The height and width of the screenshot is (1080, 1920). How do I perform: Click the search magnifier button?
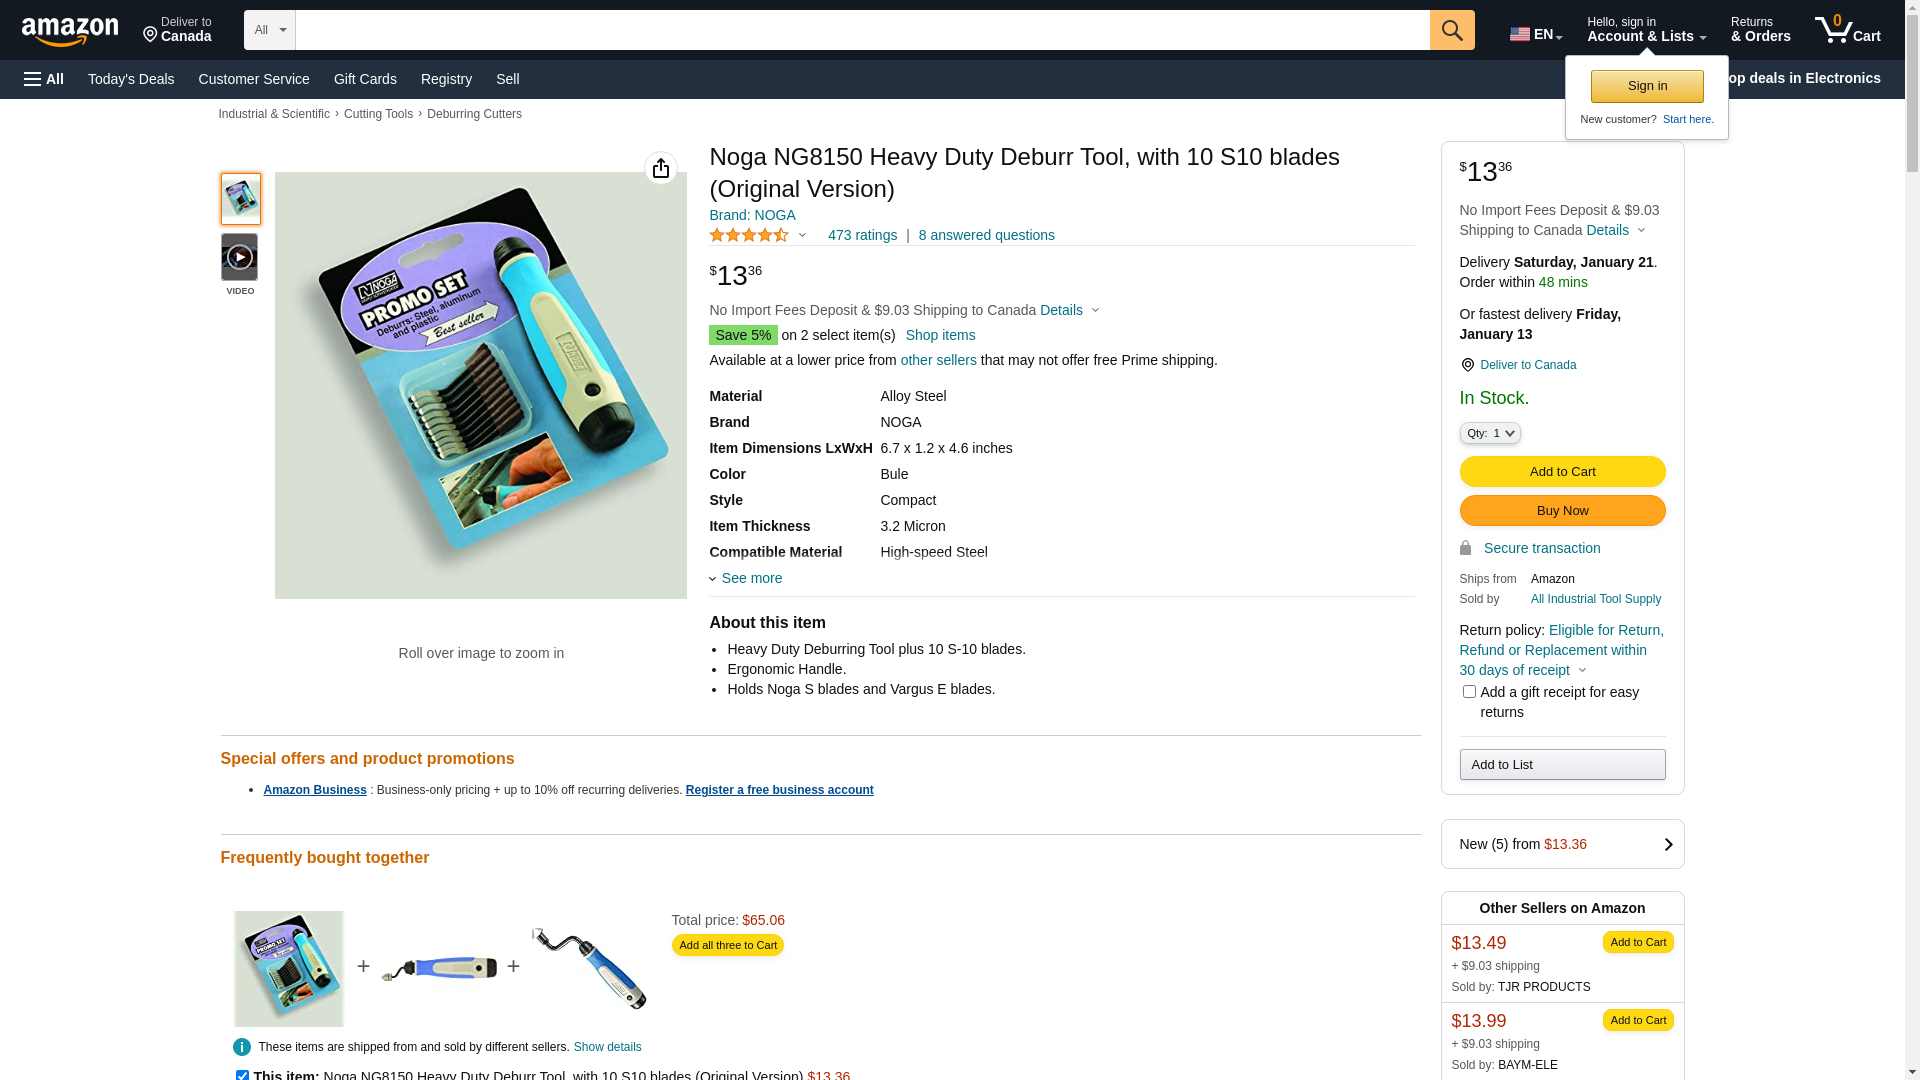pyautogui.click(x=1451, y=30)
